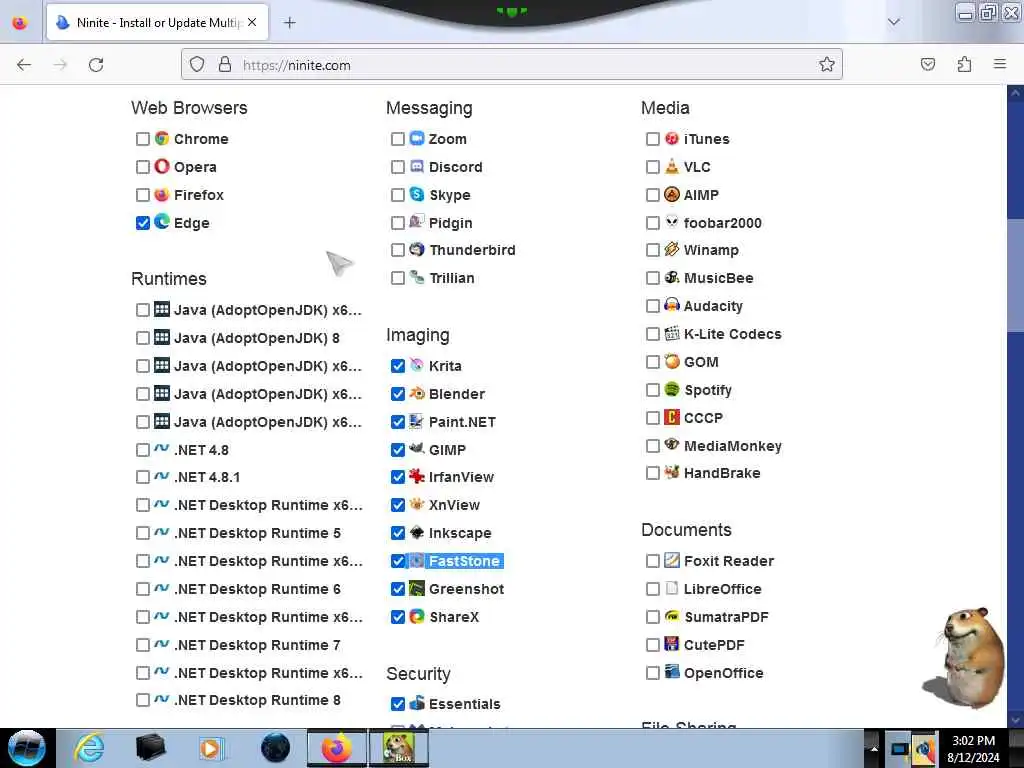Uncheck the GIMP checkbox
The width and height of the screenshot is (1024, 768).
pos(398,450)
